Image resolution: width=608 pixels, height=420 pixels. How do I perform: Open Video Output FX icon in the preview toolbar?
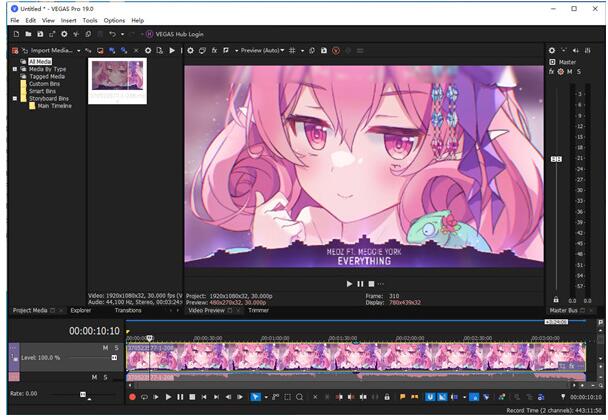tap(214, 50)
